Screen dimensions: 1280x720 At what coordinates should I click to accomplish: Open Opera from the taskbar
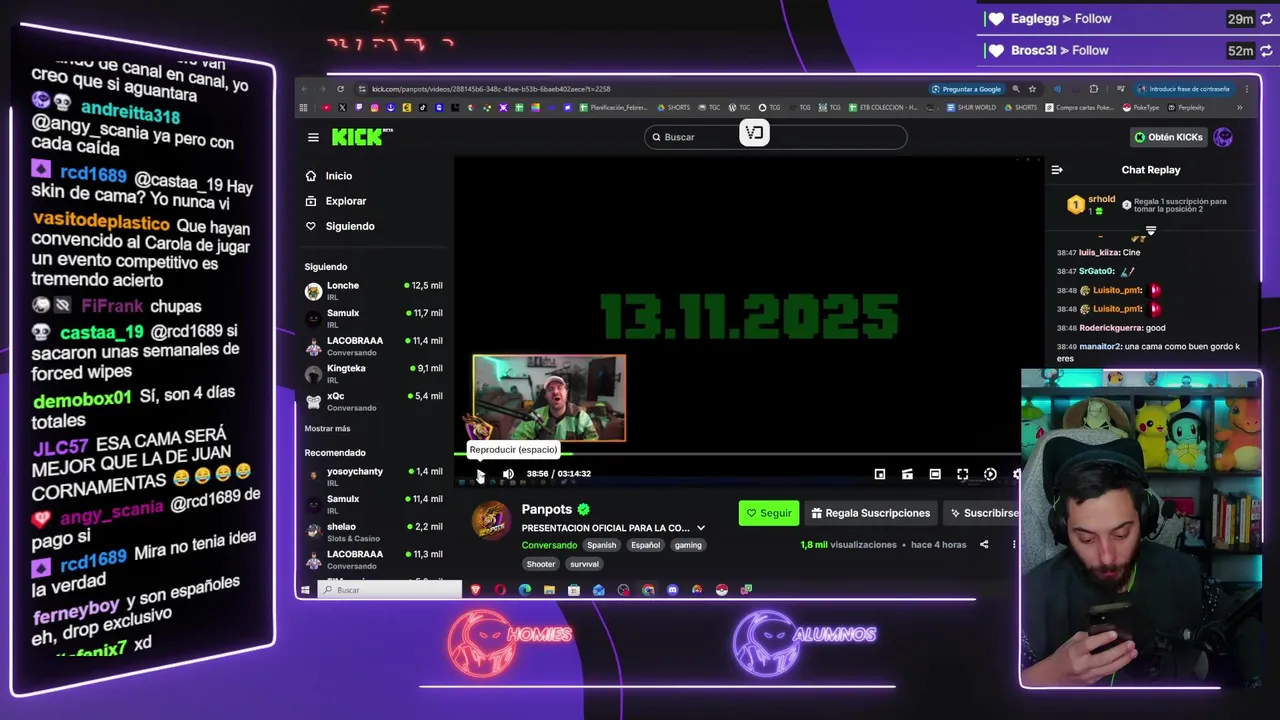(x=500, y=590)
